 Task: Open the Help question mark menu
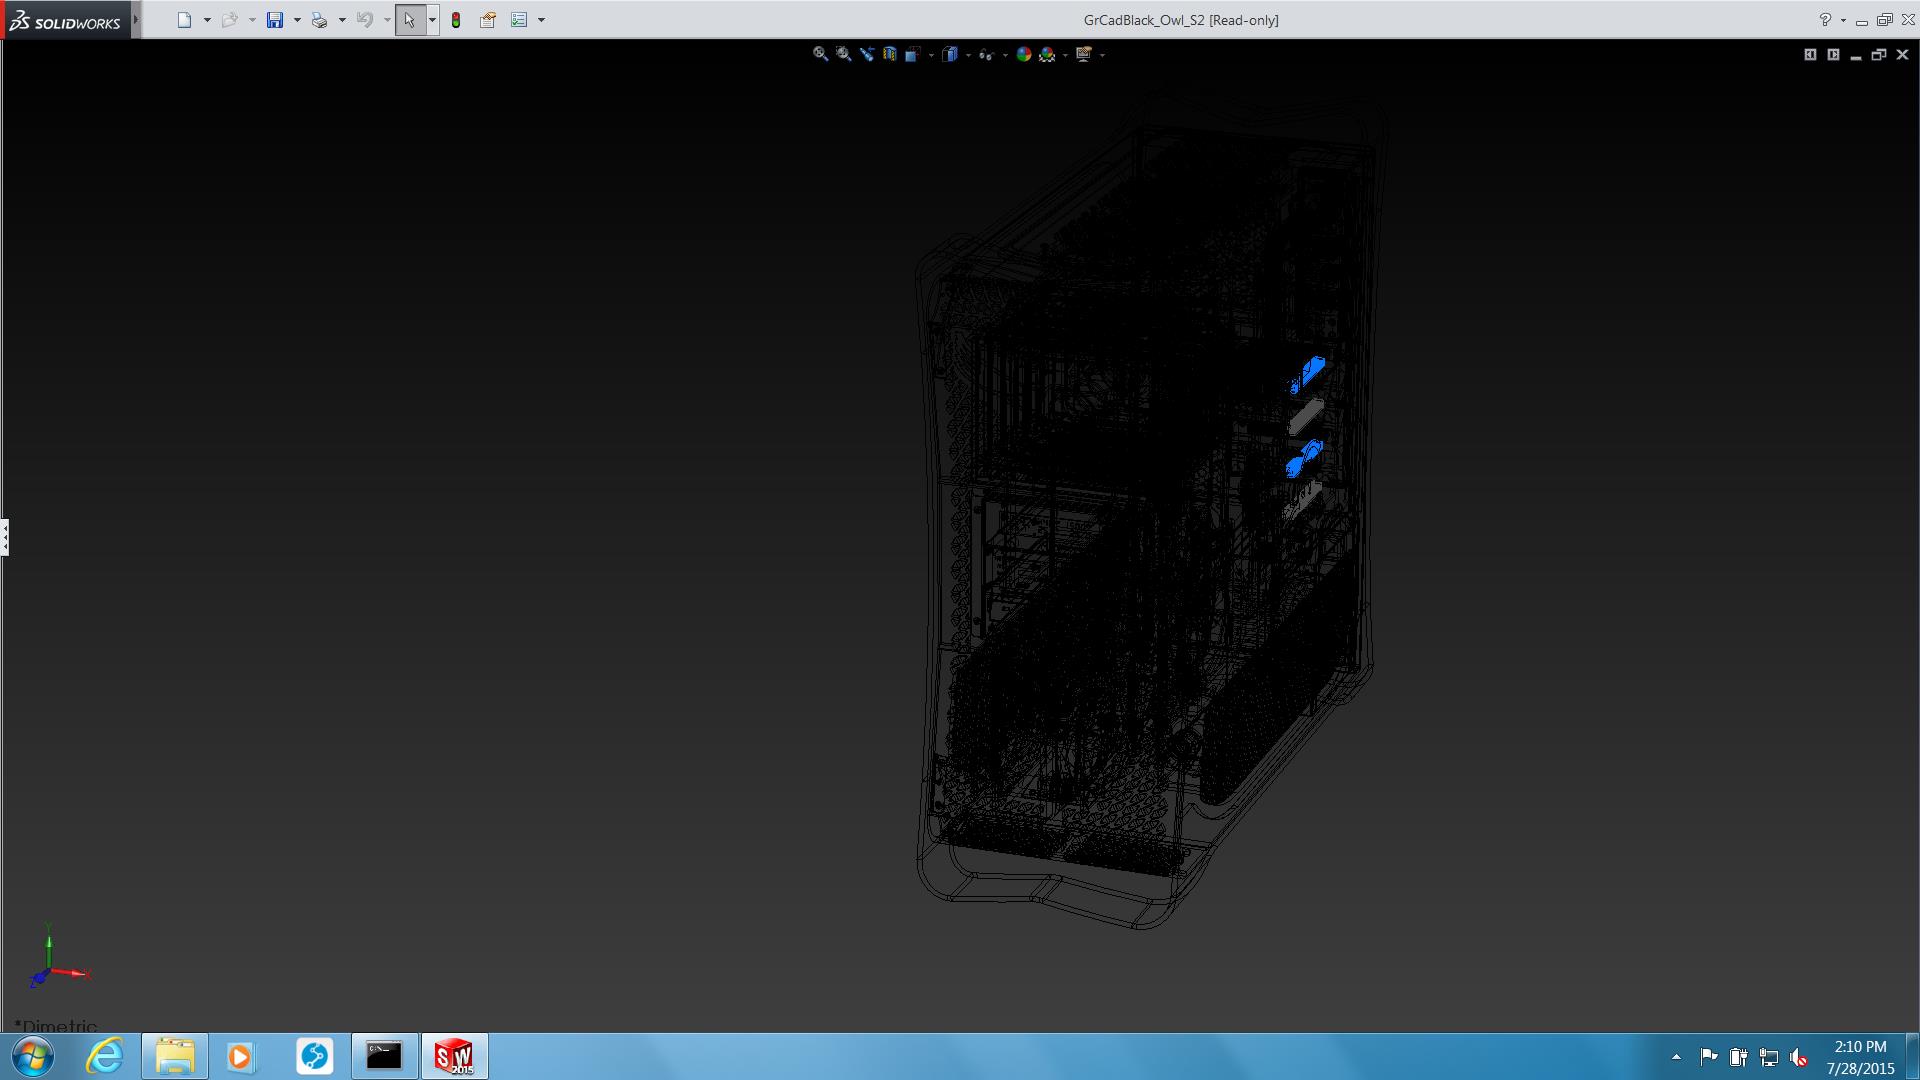(x=1825, y=20)
